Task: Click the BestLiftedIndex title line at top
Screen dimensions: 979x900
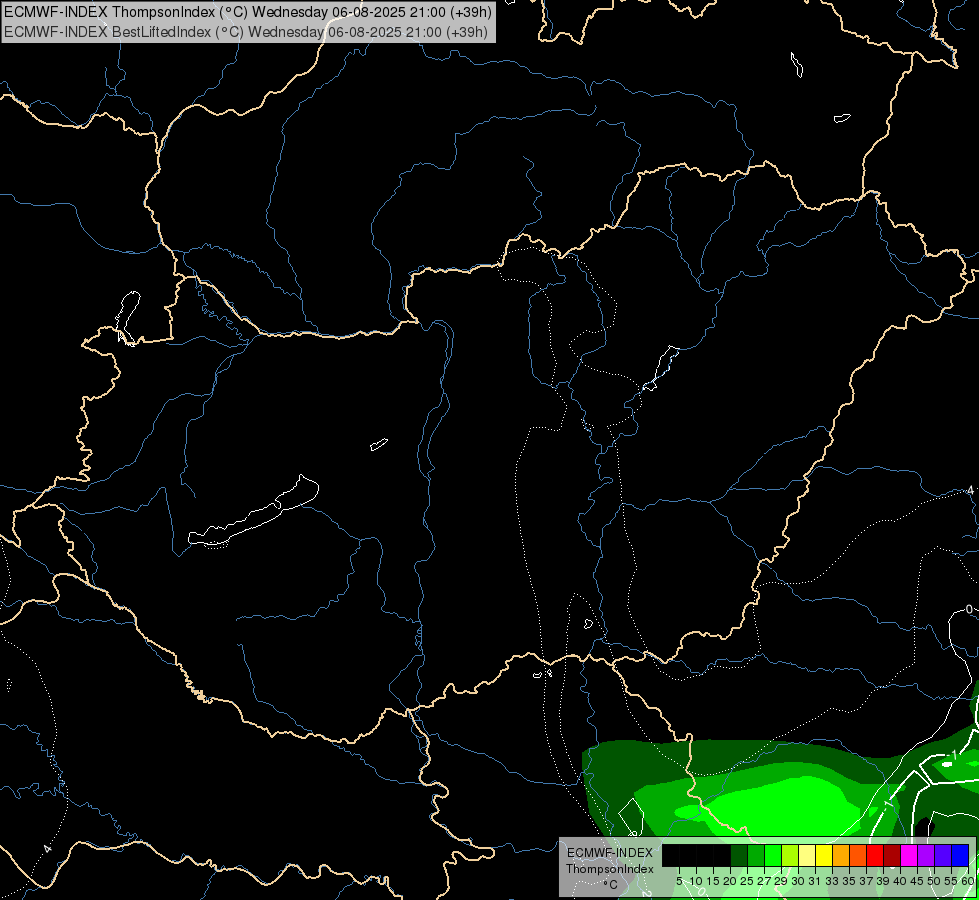Action: pyautogui.click(x=246, y=32)
